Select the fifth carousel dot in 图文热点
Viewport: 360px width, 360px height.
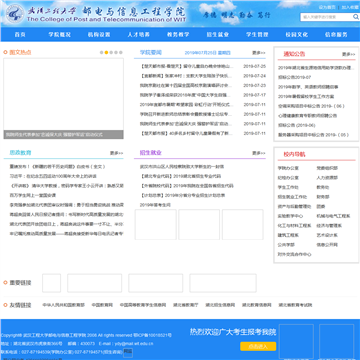point(121,52)
